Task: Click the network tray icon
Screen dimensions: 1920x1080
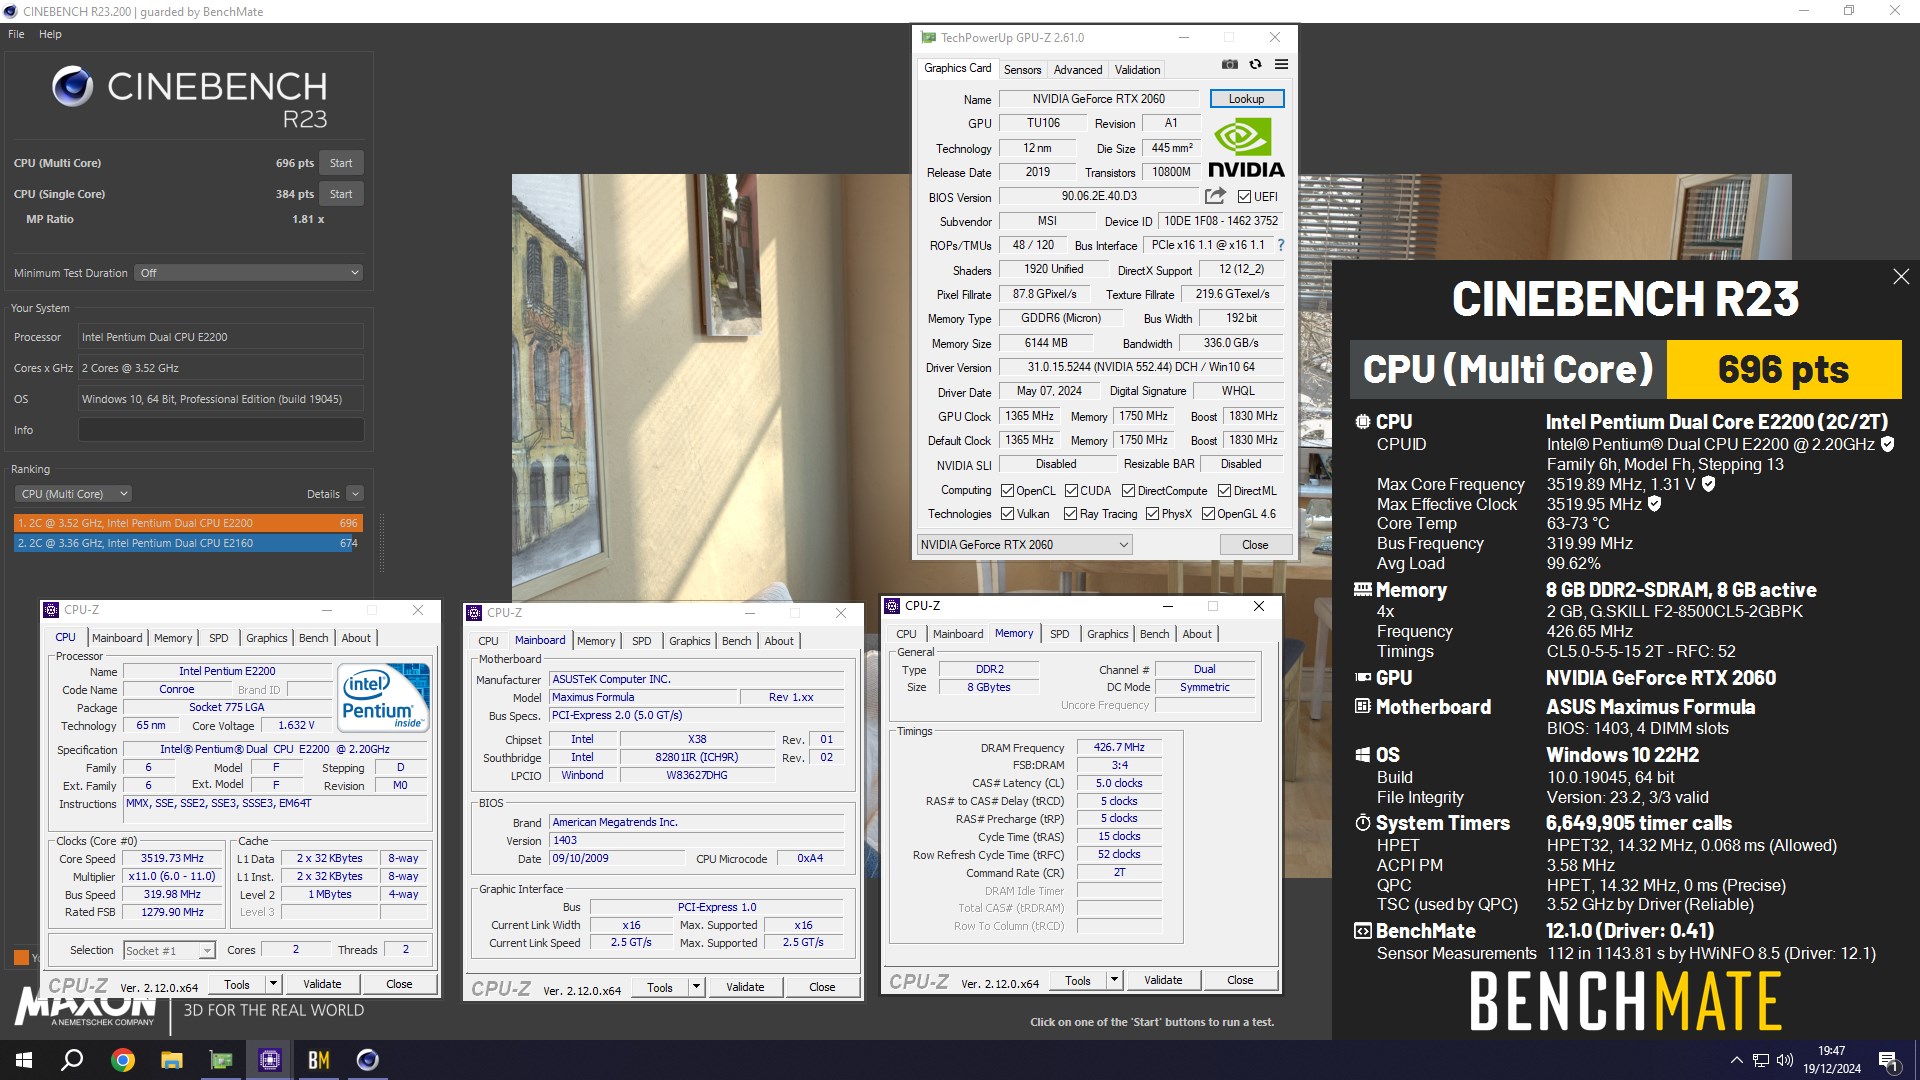Action: (x=1760, y=1060)
